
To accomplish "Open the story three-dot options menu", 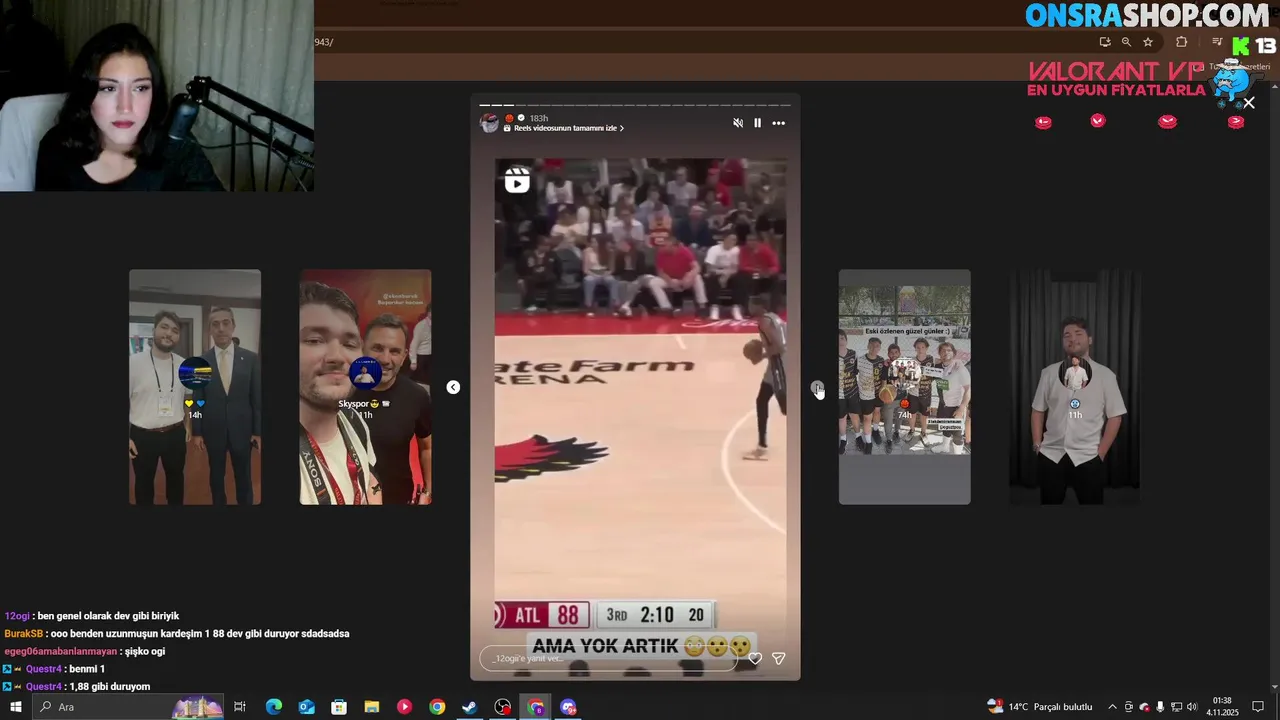I will point(778,123).
